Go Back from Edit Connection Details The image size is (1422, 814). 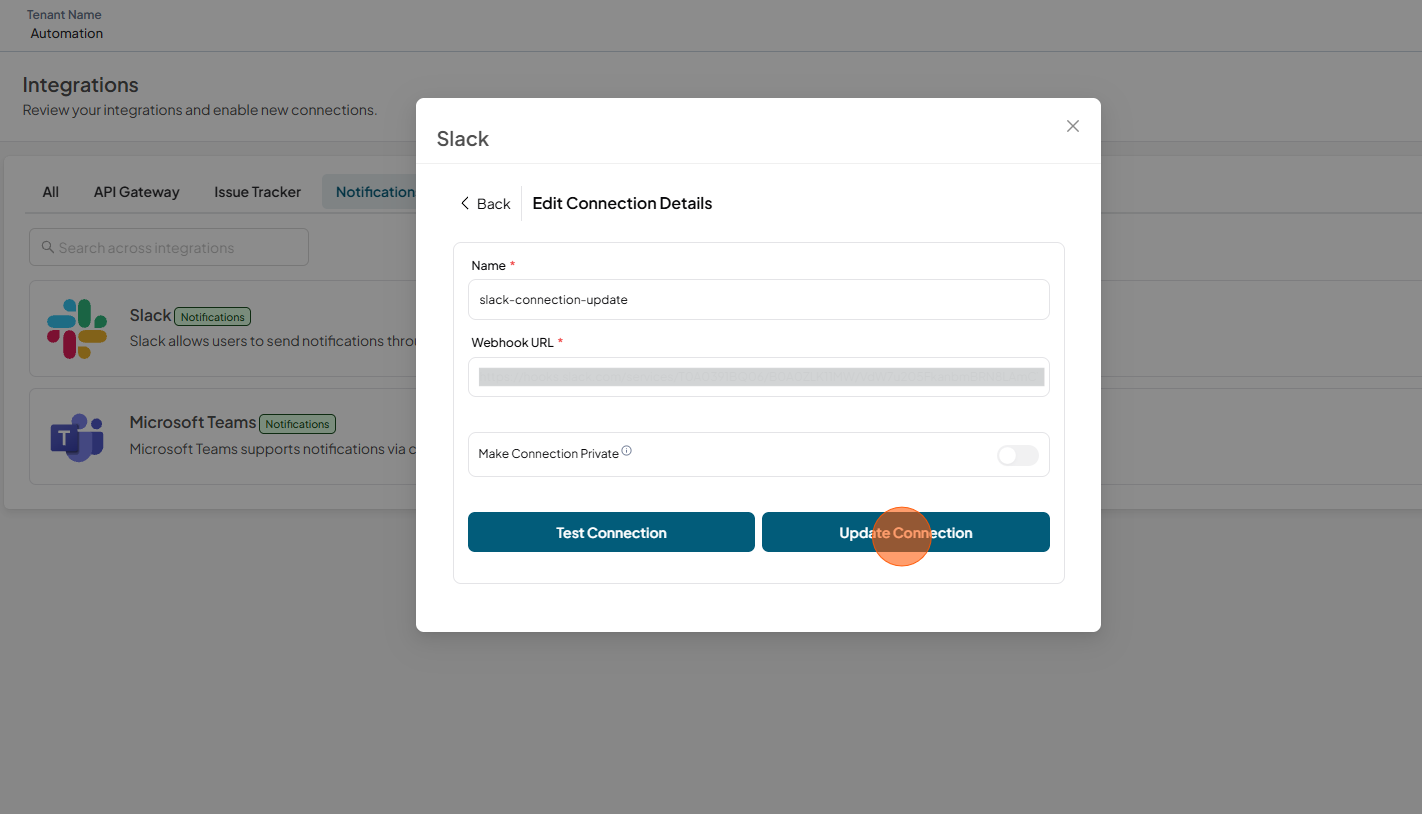coord(485,203)
